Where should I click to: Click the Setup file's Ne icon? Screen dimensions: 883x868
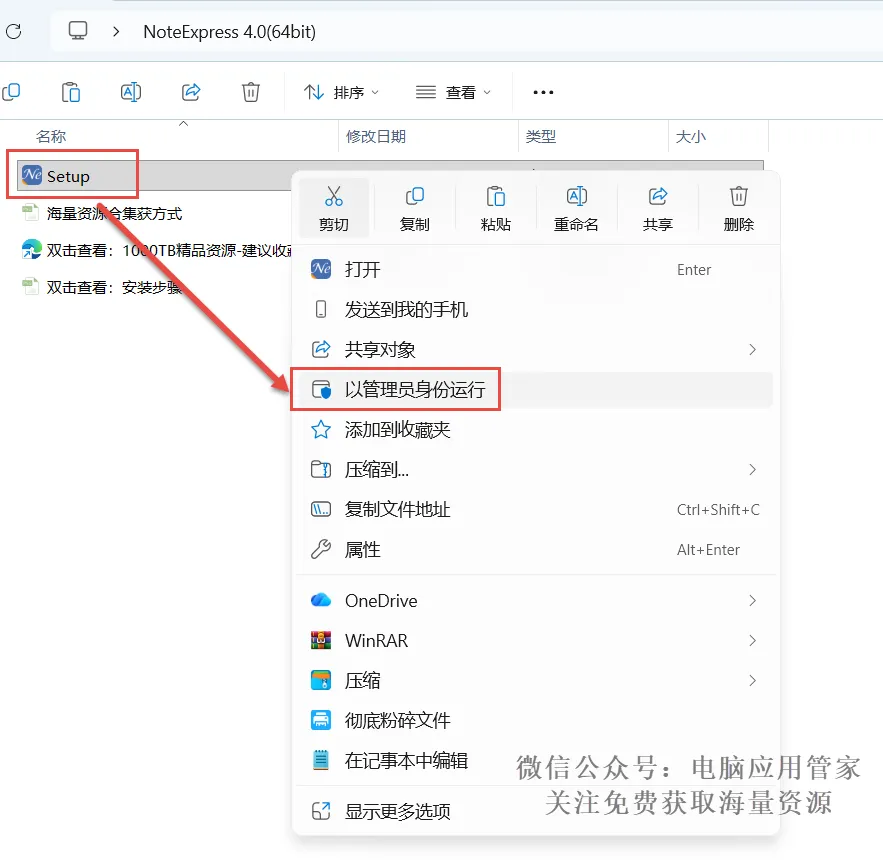click(32, 175)
